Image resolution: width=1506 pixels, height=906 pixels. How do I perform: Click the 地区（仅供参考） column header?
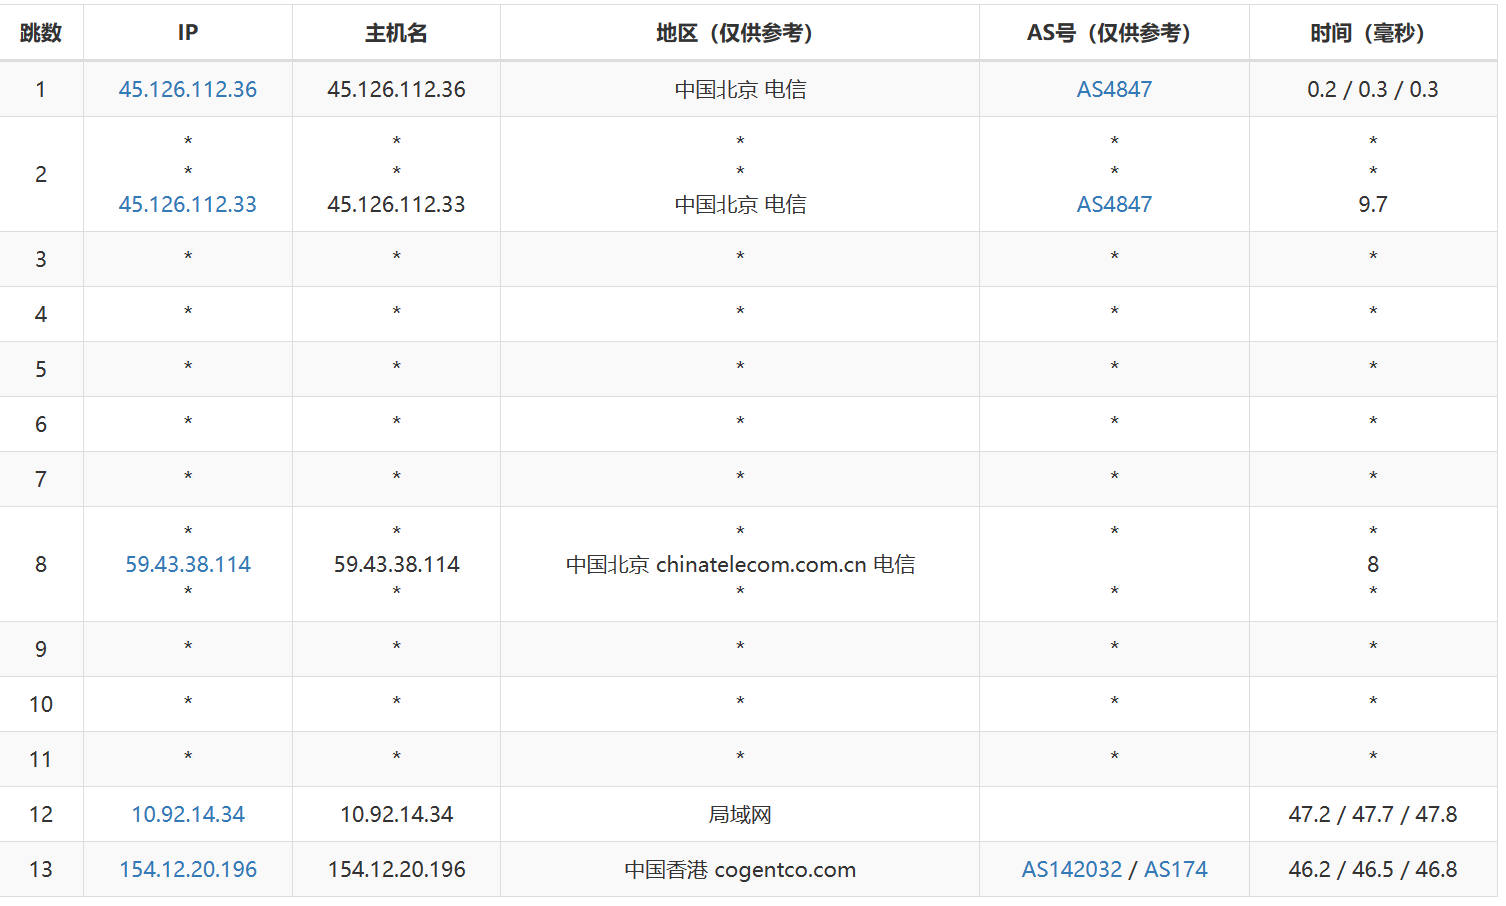pos(740,33)
